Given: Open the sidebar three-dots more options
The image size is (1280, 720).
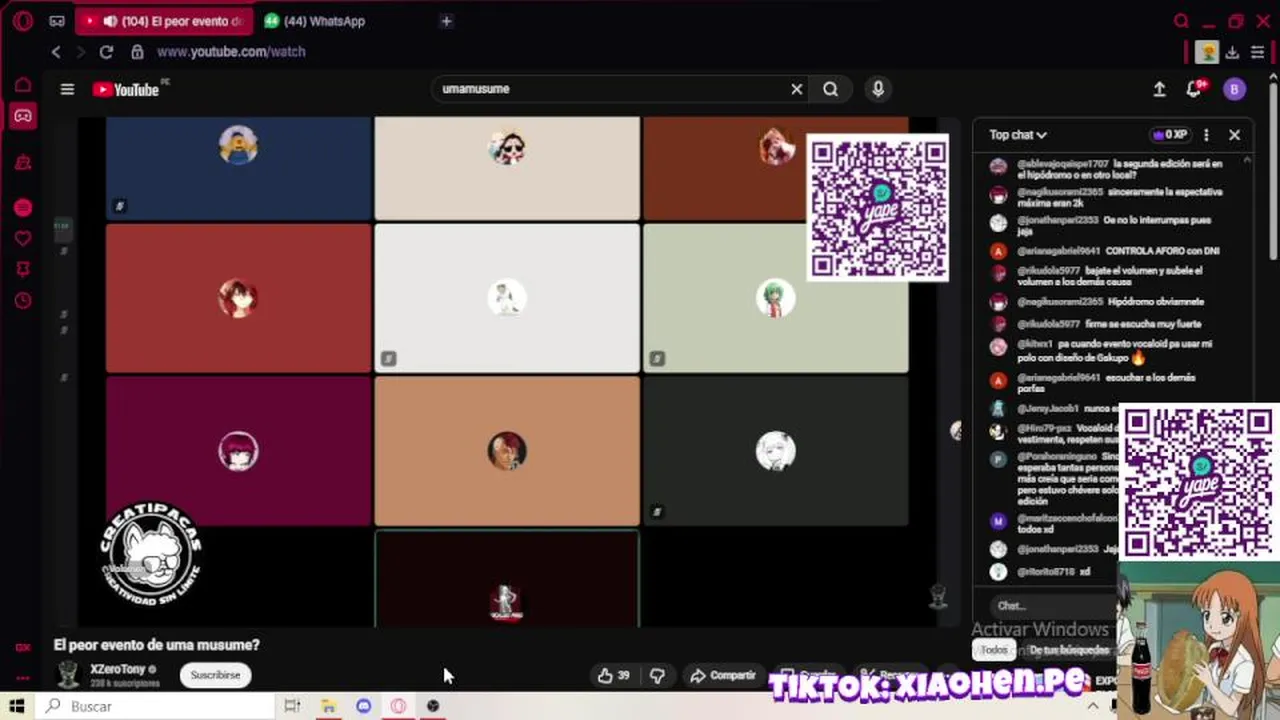Looking at the screenshot, I should (x=22, y=679).
